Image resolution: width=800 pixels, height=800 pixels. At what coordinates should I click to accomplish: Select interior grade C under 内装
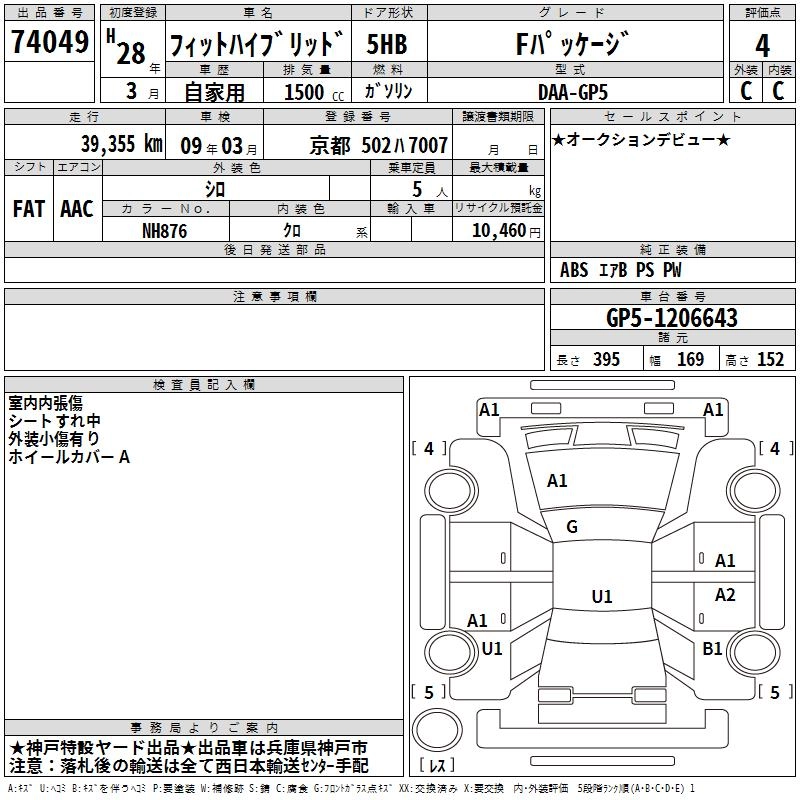point(778,91)
